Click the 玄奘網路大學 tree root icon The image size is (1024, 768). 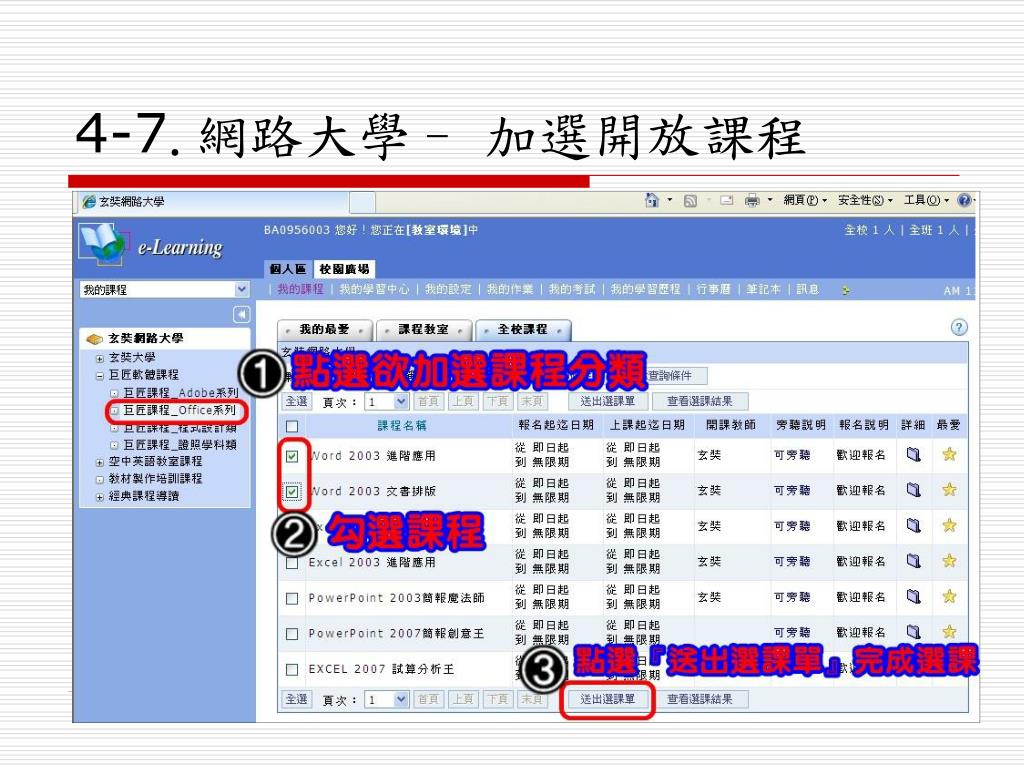(95, 339)
